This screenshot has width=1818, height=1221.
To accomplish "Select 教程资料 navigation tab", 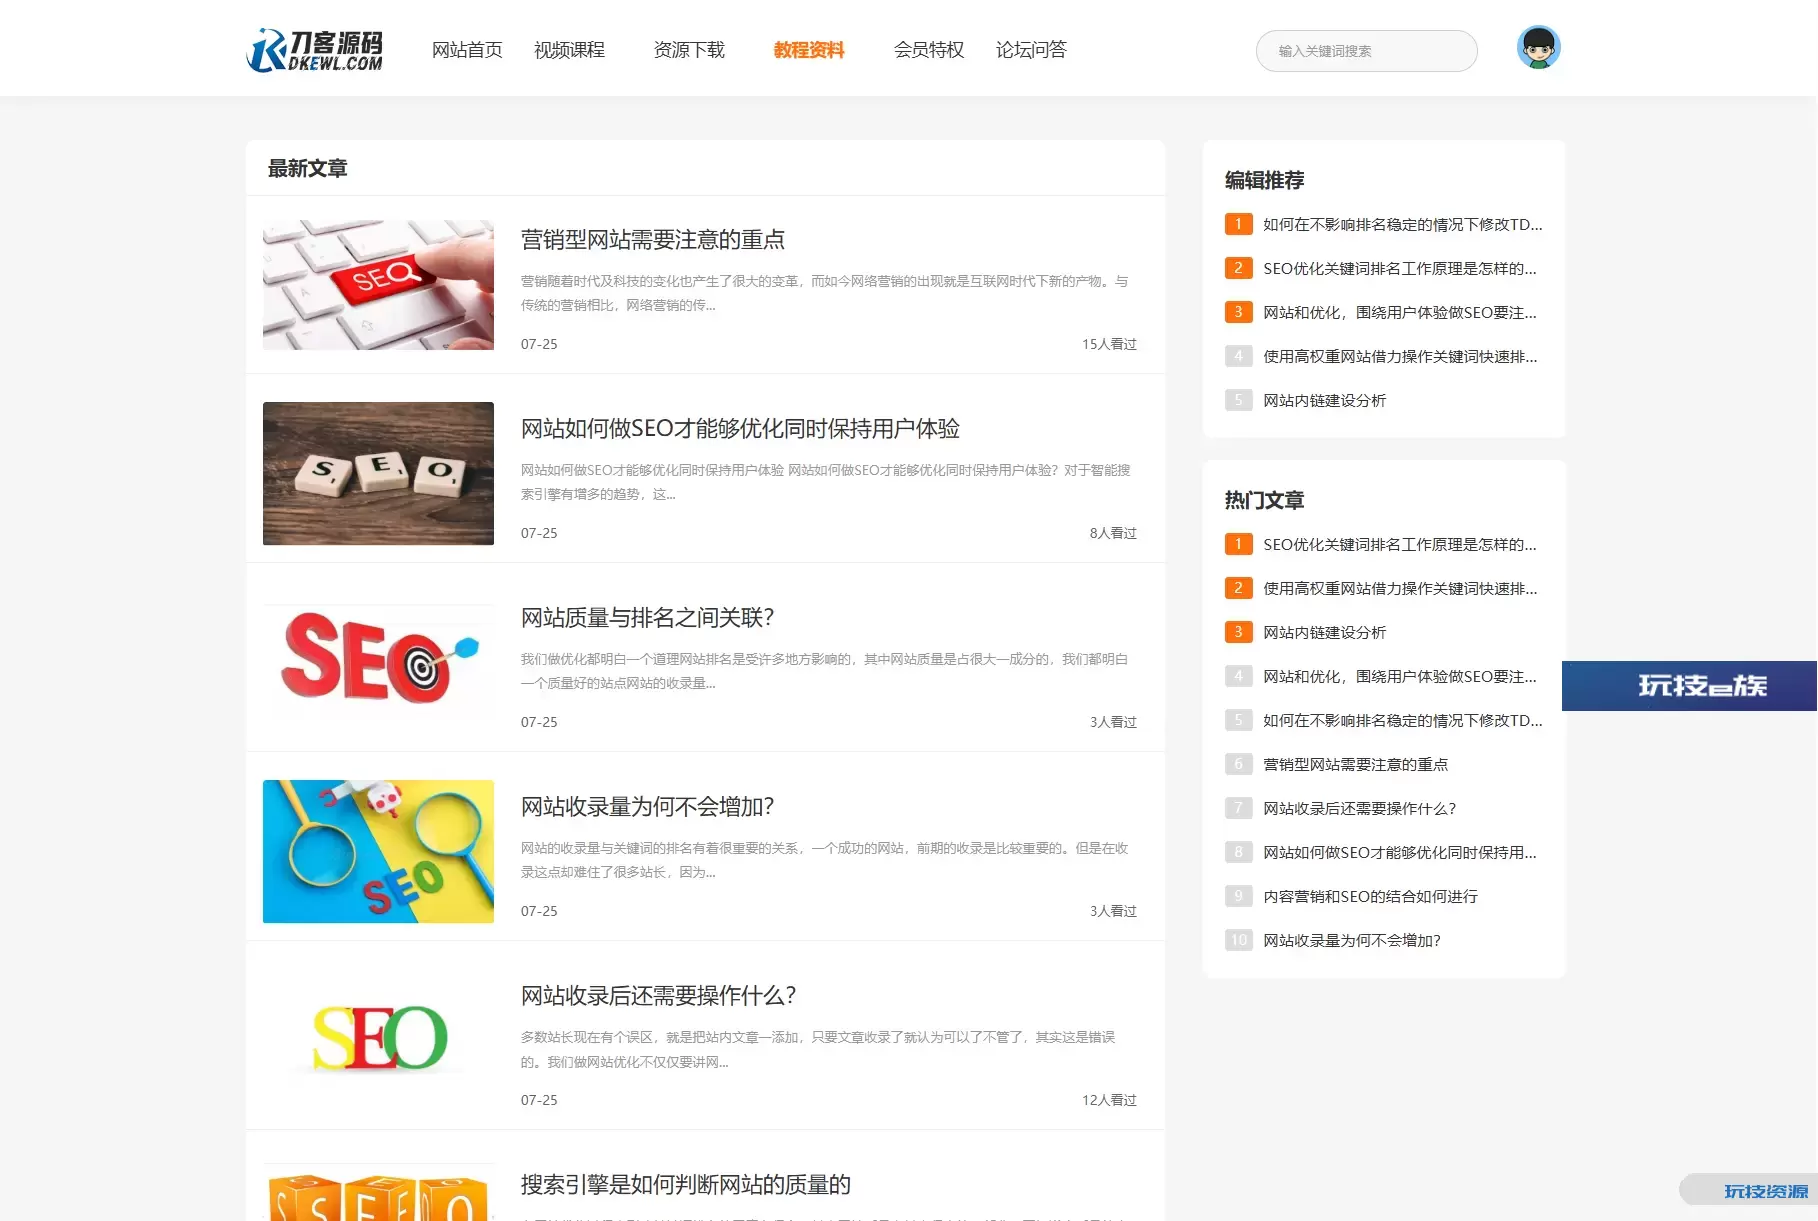I will [809, 50].
